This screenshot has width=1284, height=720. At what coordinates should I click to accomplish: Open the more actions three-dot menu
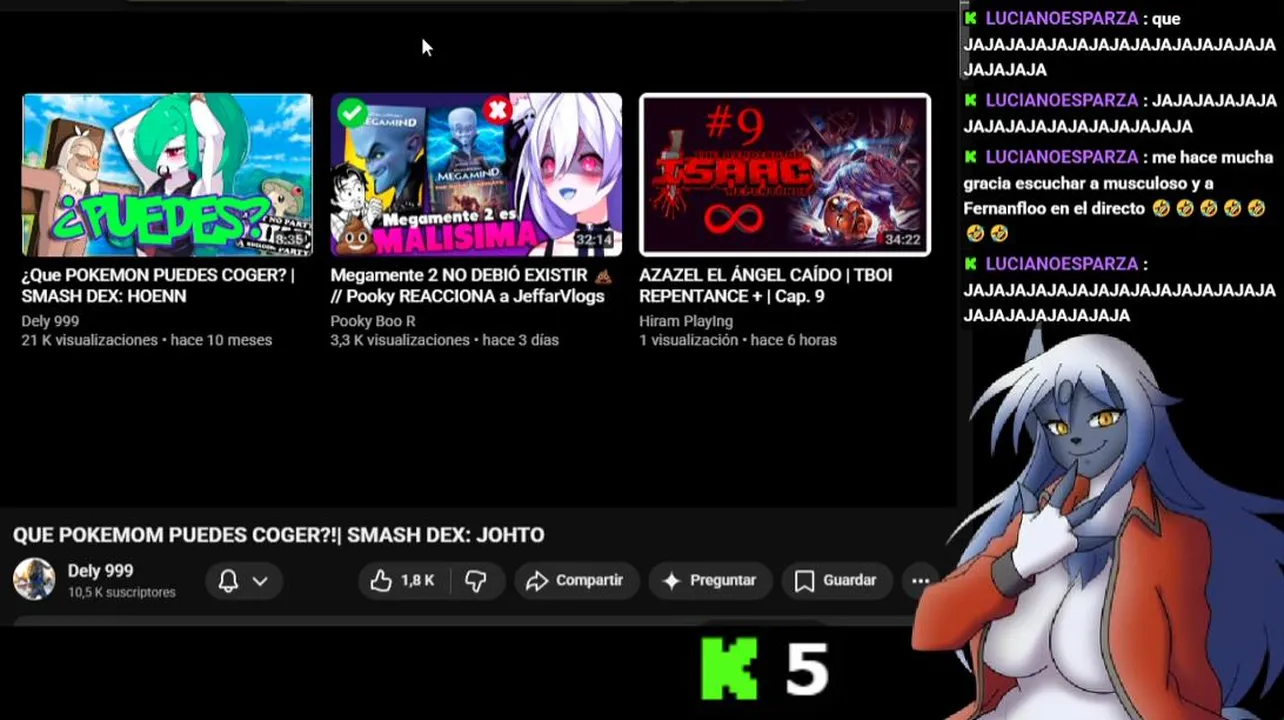pos(920,580)
